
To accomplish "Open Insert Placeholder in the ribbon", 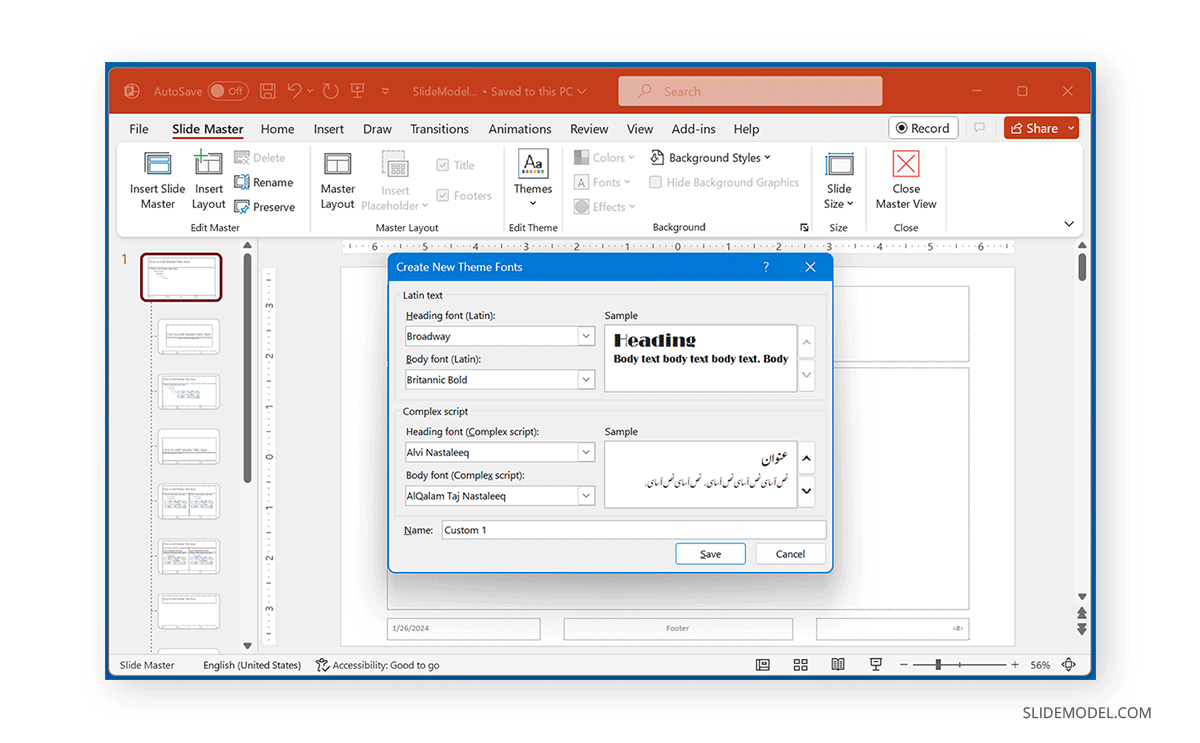I will point(395,180).
